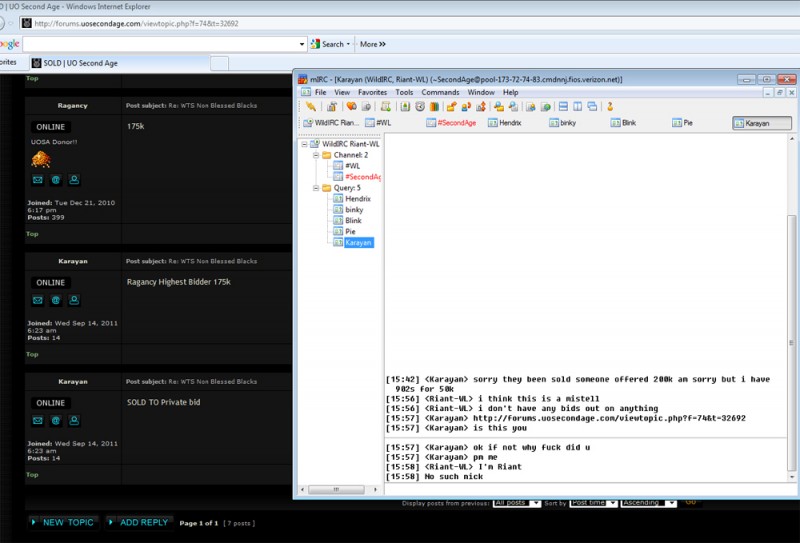
Task: Click the ADD REPLY button
Action: tap(138, 522)
